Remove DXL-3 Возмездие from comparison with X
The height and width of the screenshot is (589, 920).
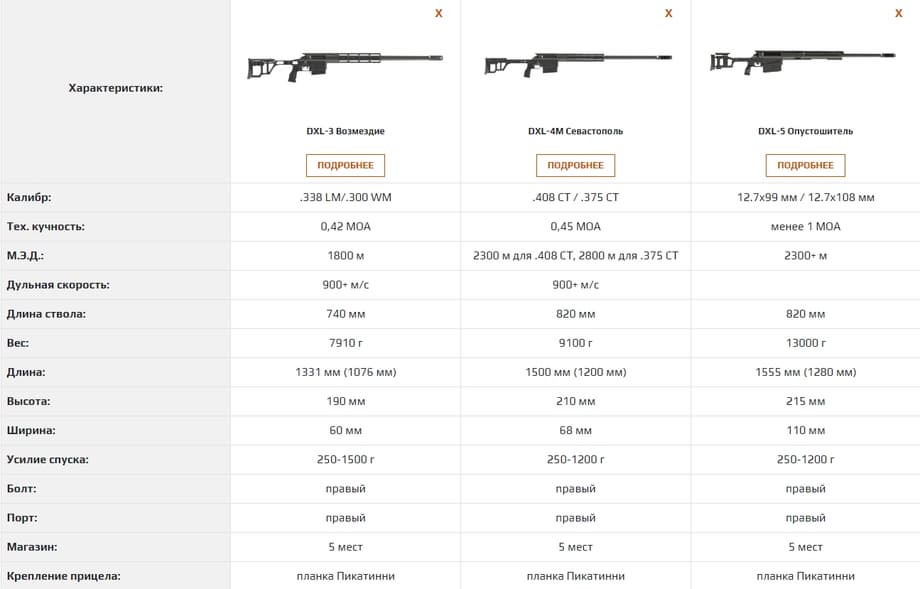pyautogui.click(x=438, y=13)
